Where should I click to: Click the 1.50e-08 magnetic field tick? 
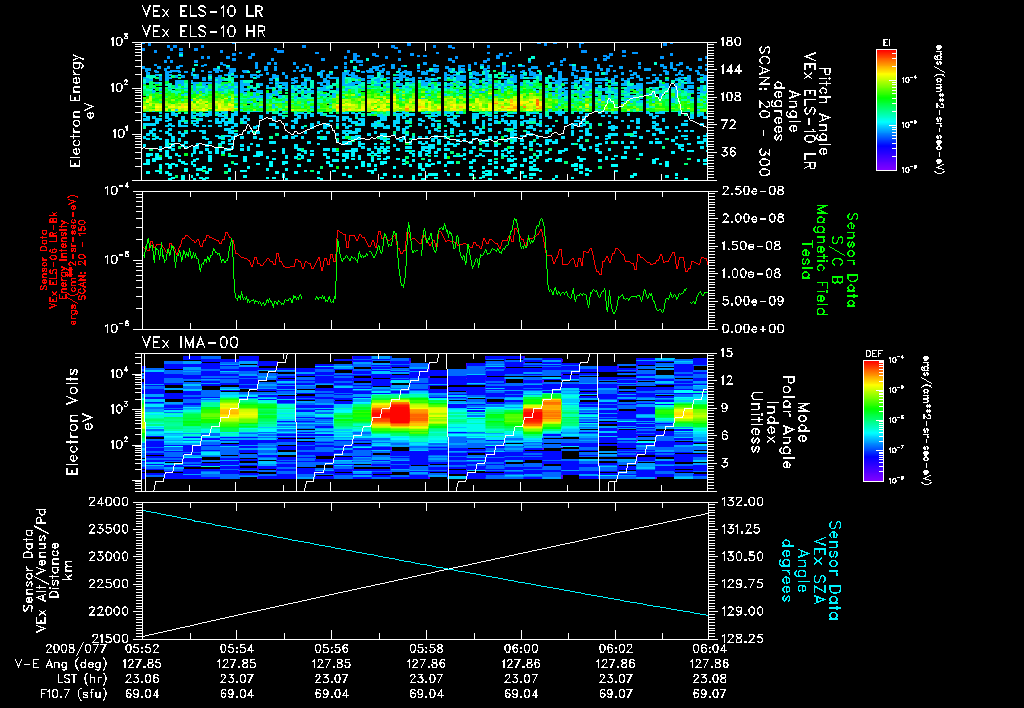(x=752, y=246)
